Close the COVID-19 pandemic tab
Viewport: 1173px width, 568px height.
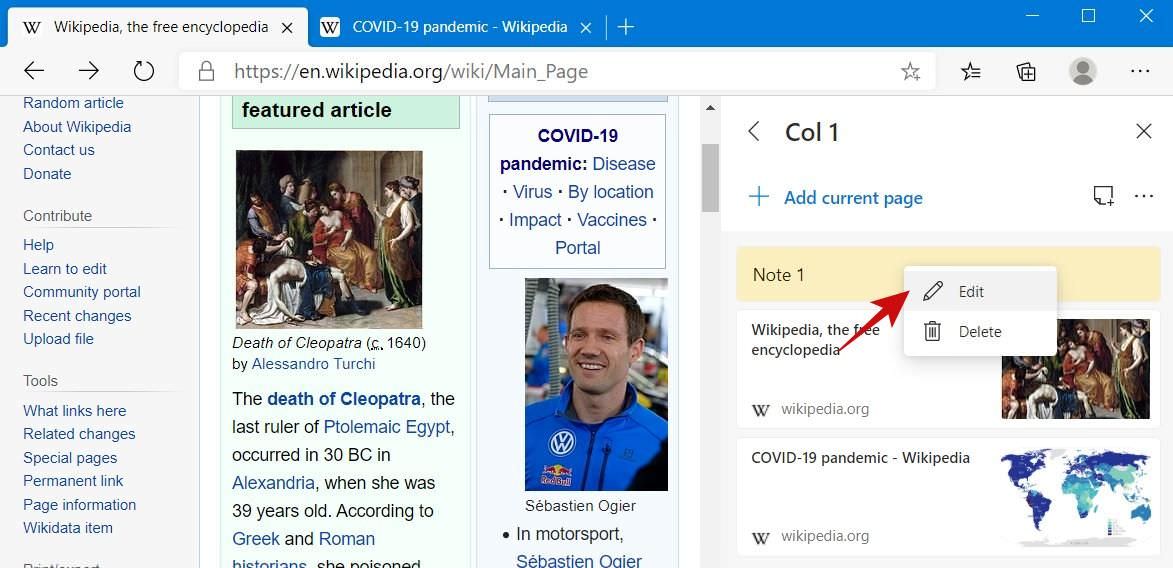[x=586, y=28]
